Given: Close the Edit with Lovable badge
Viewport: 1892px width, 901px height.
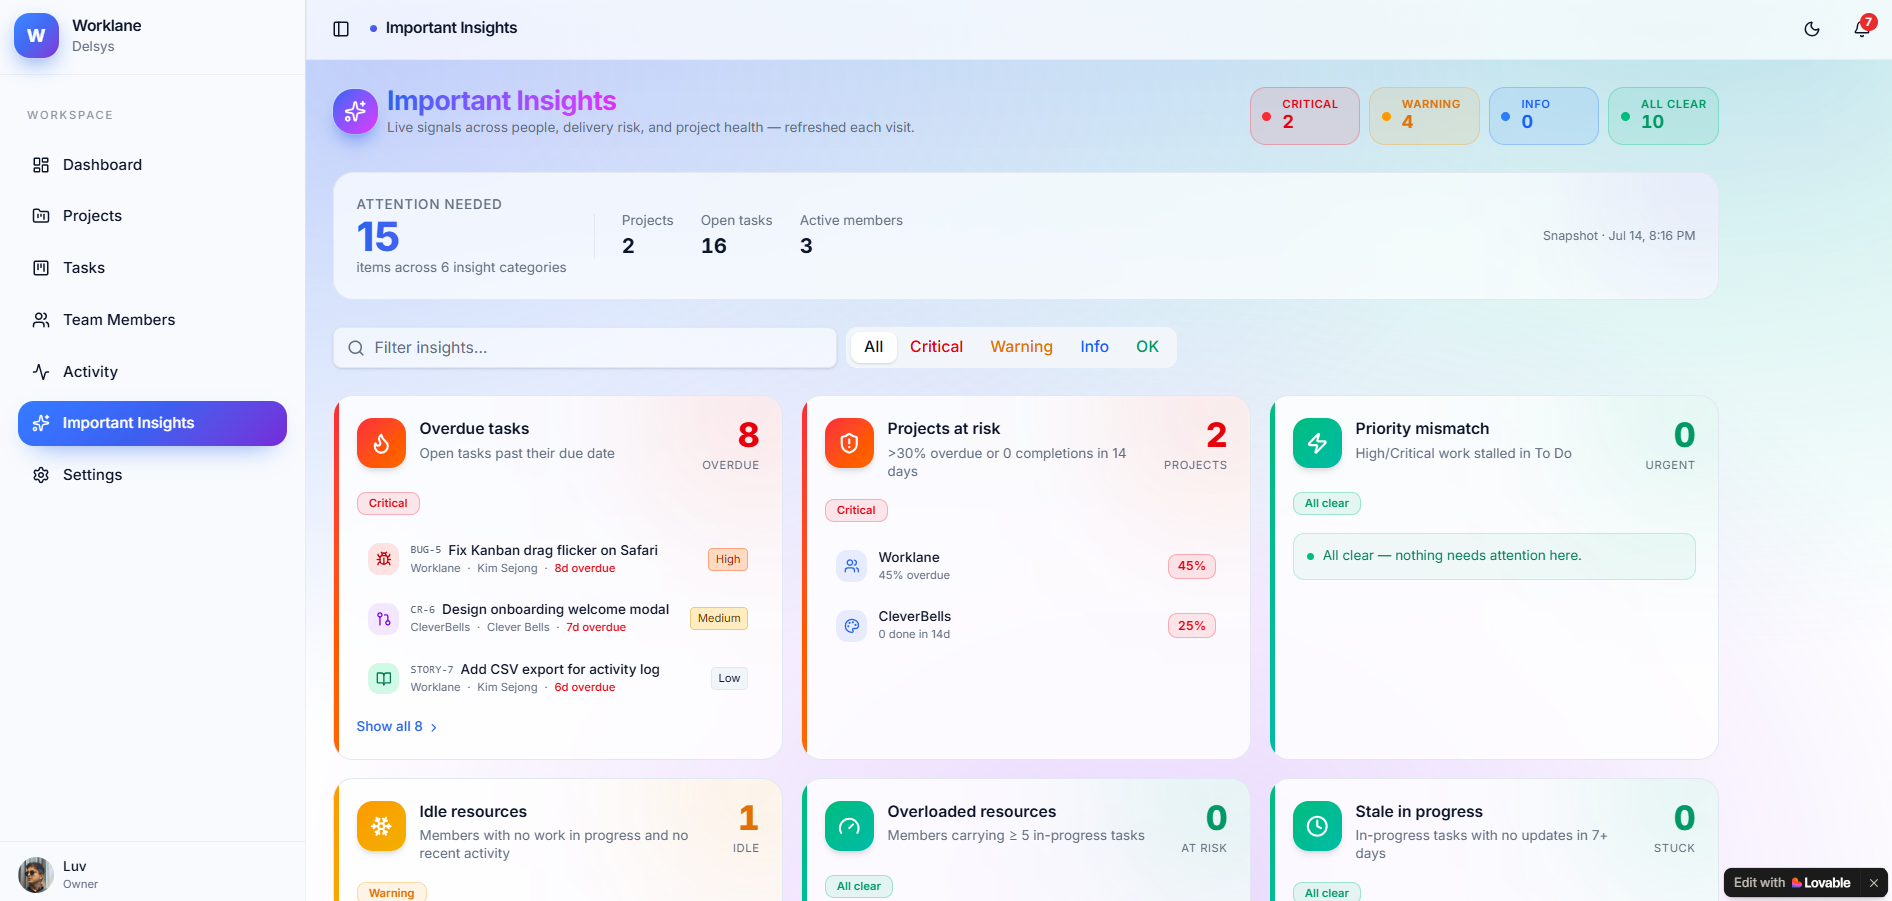Looking at the screenshot, I should (1873, 883).
